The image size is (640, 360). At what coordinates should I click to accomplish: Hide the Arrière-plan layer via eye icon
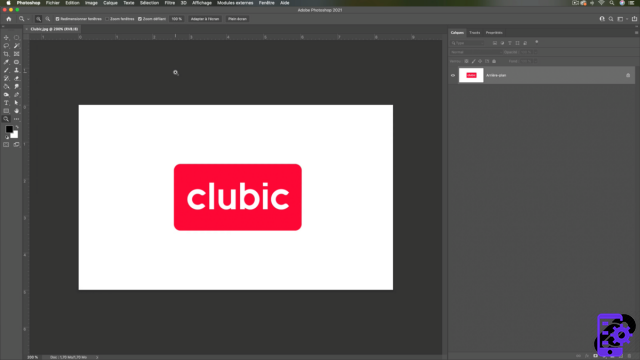pyautogui.click(x=453, y=75)
